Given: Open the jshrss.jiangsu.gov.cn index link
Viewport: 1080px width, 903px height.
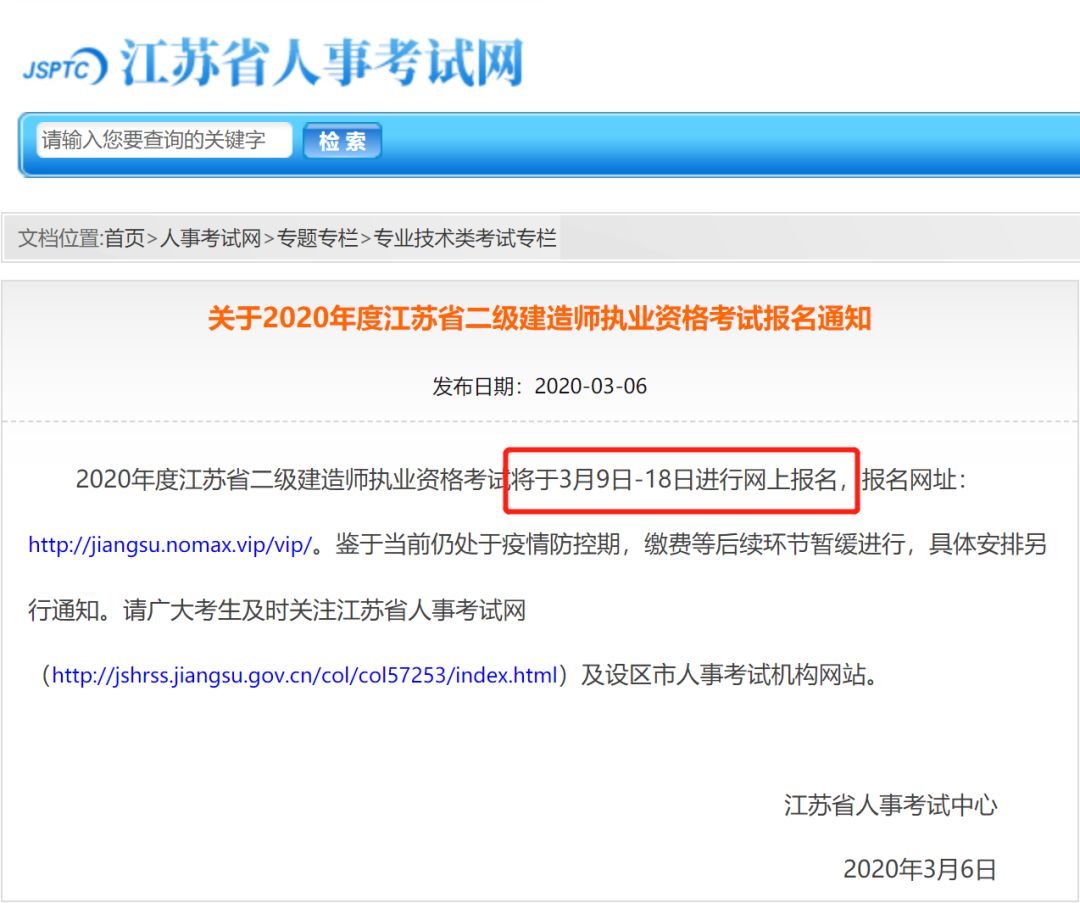Looking at the screenshot, I should point(304,675).
